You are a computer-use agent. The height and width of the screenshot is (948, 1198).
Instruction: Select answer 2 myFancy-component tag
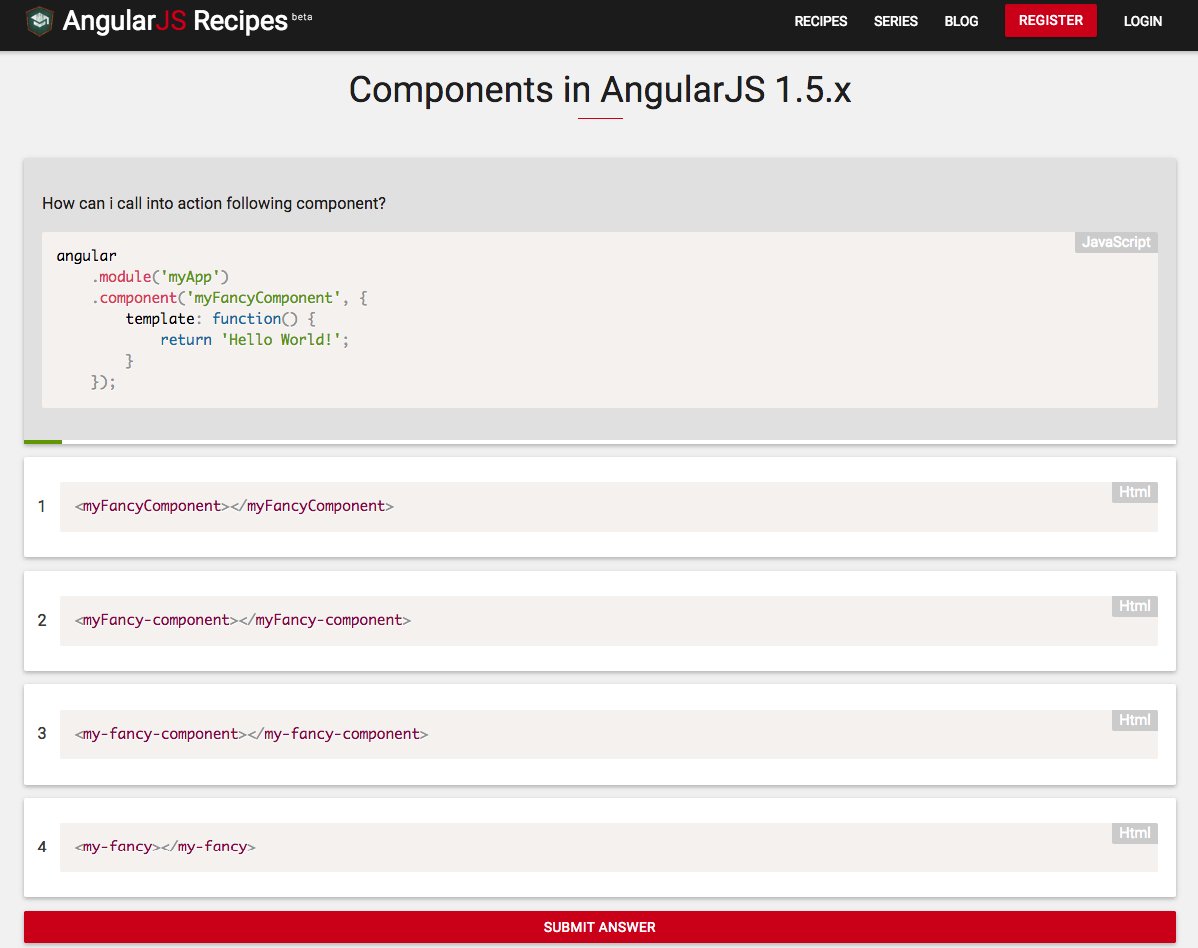click(x=600, y=620)
